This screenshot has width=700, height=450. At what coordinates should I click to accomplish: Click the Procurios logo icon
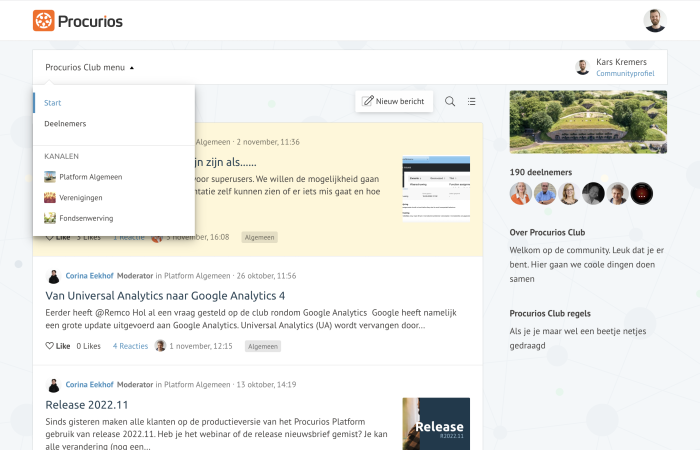(44, 21)
